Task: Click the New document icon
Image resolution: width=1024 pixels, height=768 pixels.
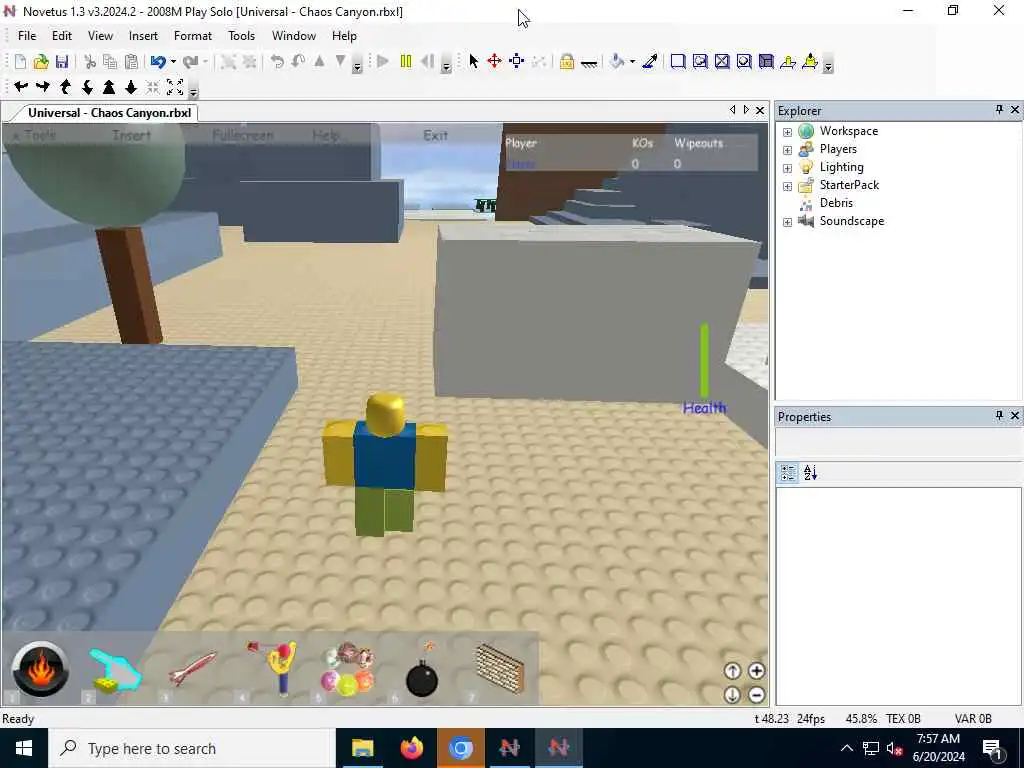Action: (20, 61)
